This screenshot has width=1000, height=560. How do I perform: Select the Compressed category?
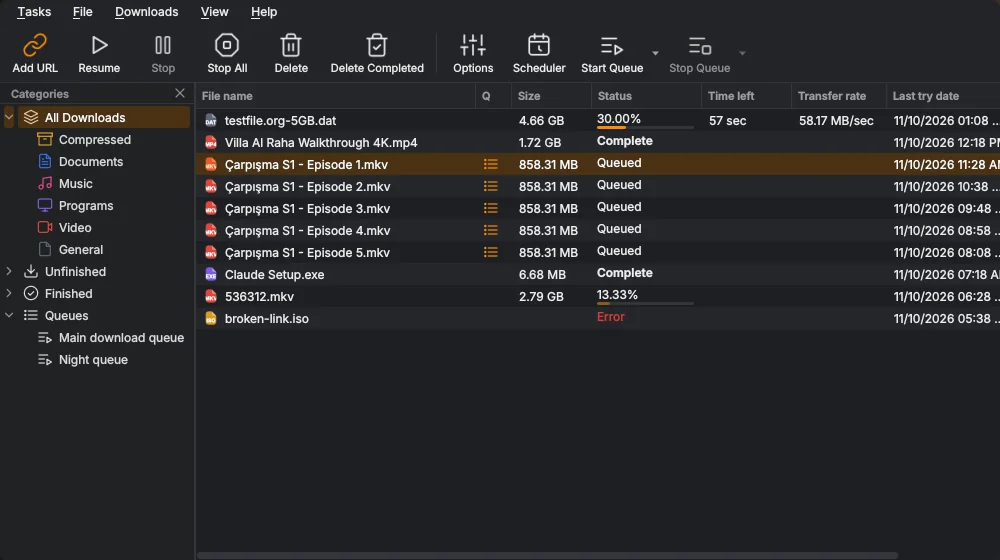[x=94, y=140]
